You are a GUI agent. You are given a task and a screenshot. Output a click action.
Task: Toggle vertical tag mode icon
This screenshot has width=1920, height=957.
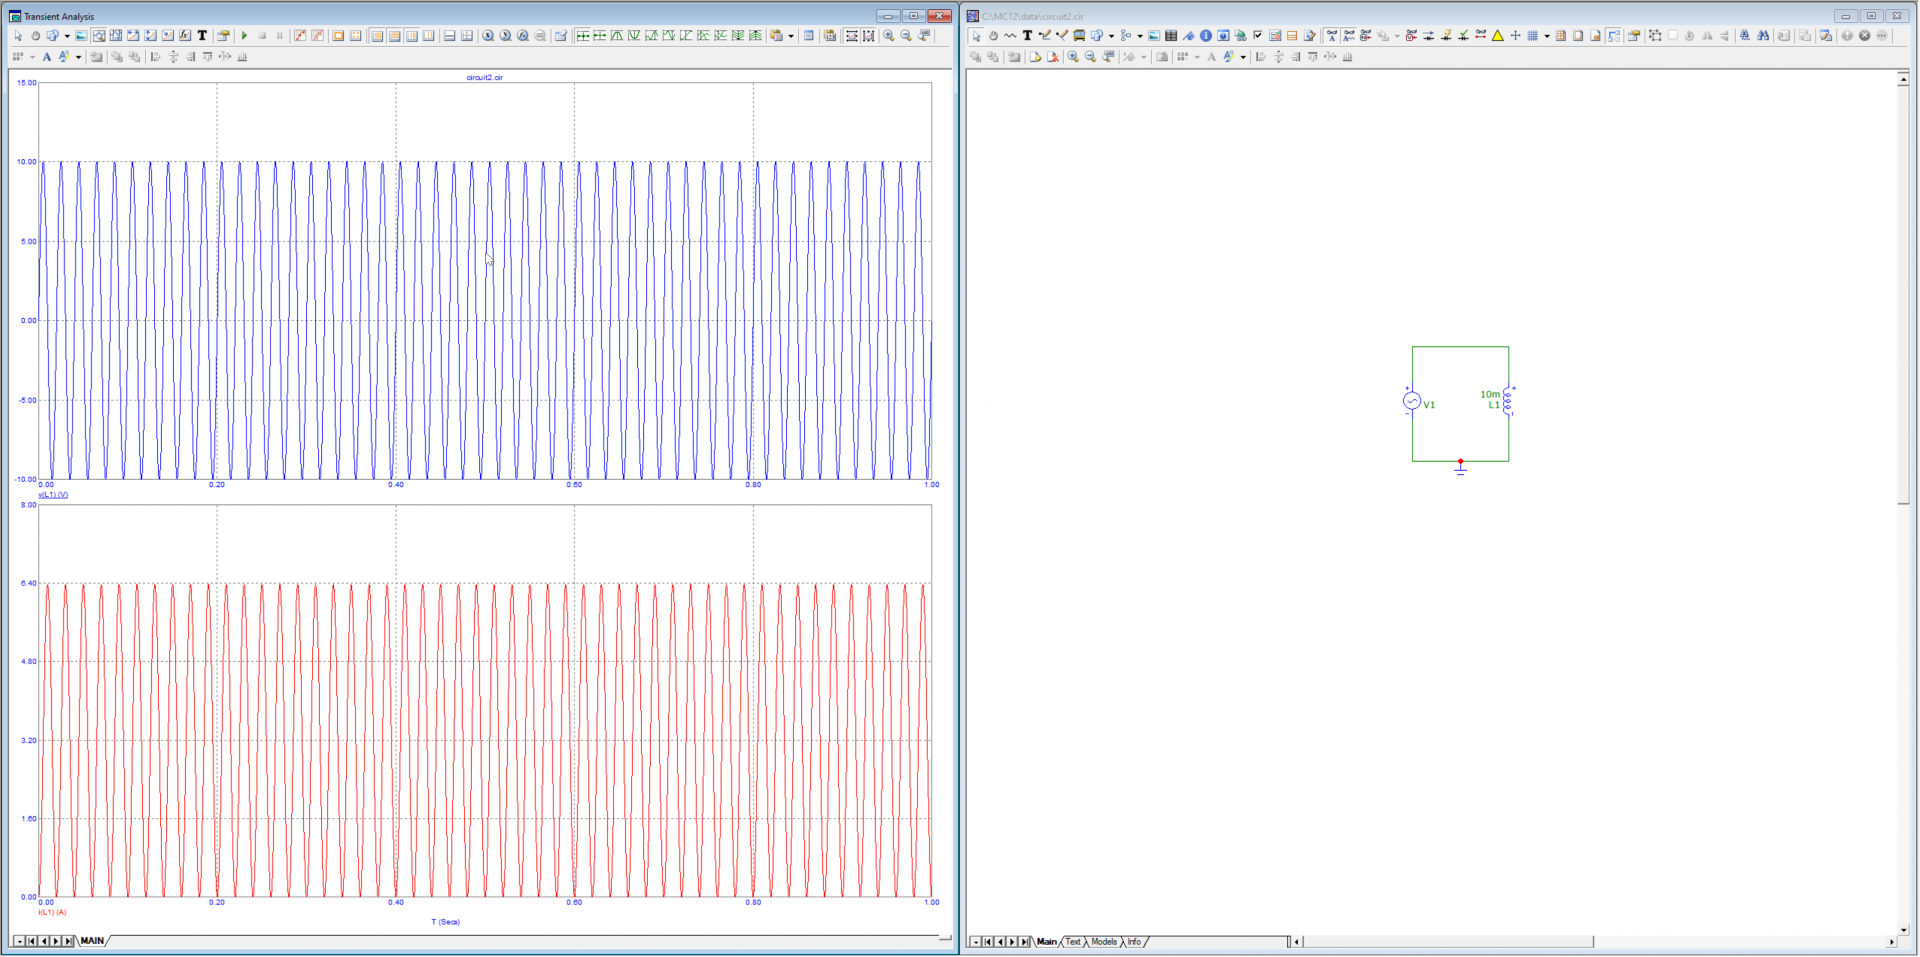point(869,35)
